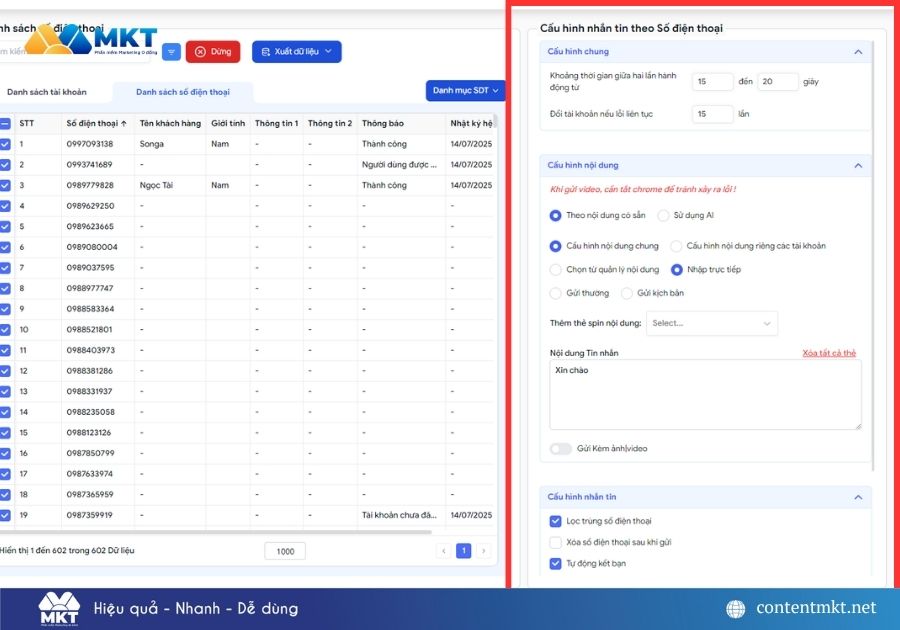Click the Nội dung Tin nhắn text area

(x=705, y=395)
